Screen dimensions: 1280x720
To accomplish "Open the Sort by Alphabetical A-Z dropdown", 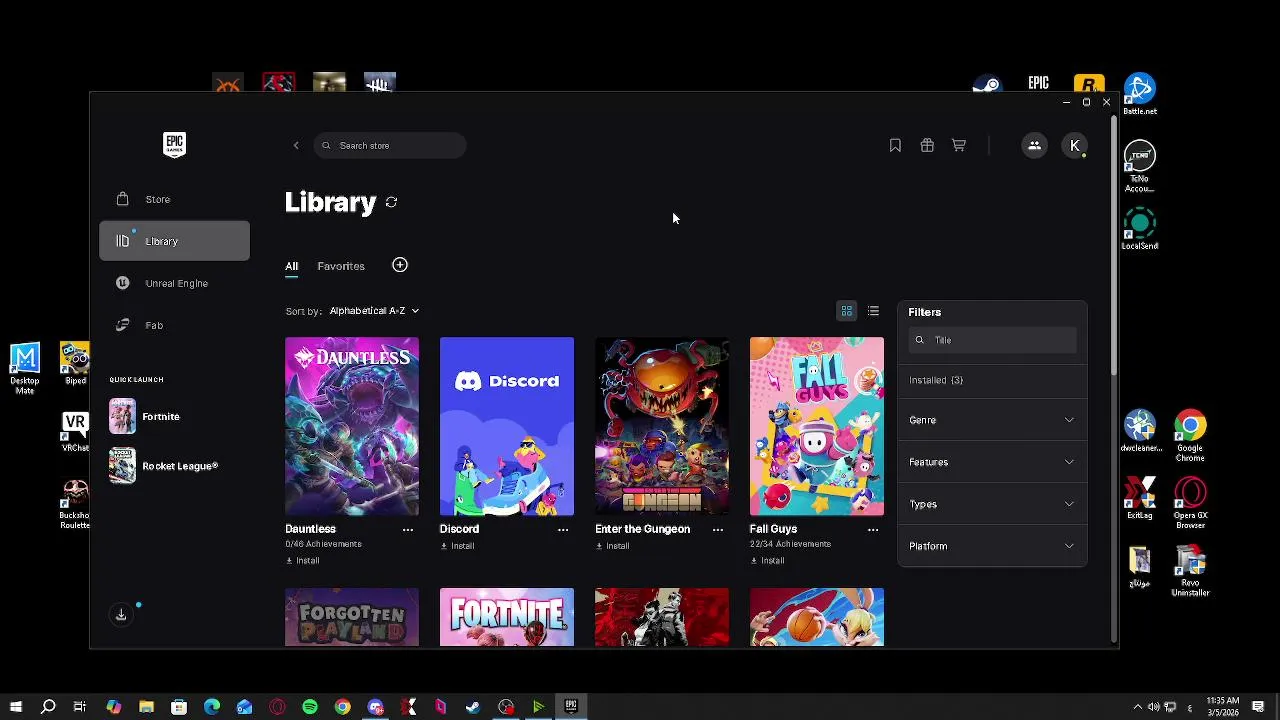I will 374,311.
